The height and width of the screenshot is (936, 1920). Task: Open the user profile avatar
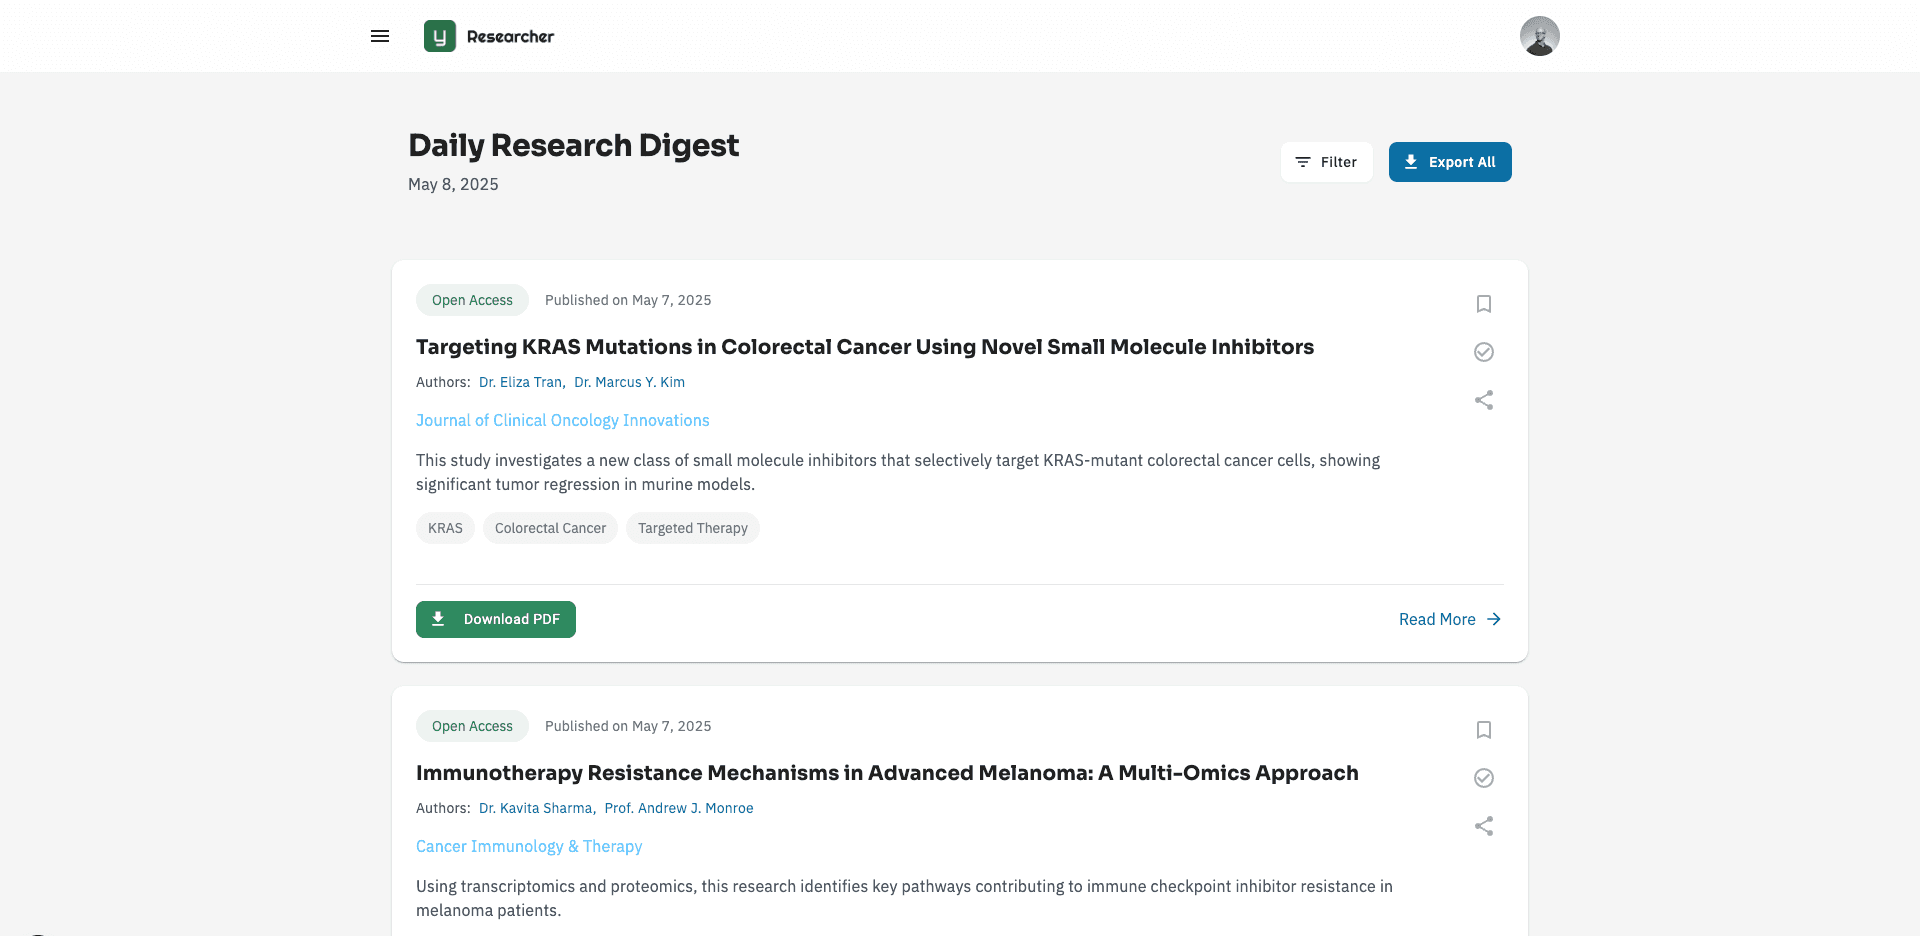pos(1540,36)
